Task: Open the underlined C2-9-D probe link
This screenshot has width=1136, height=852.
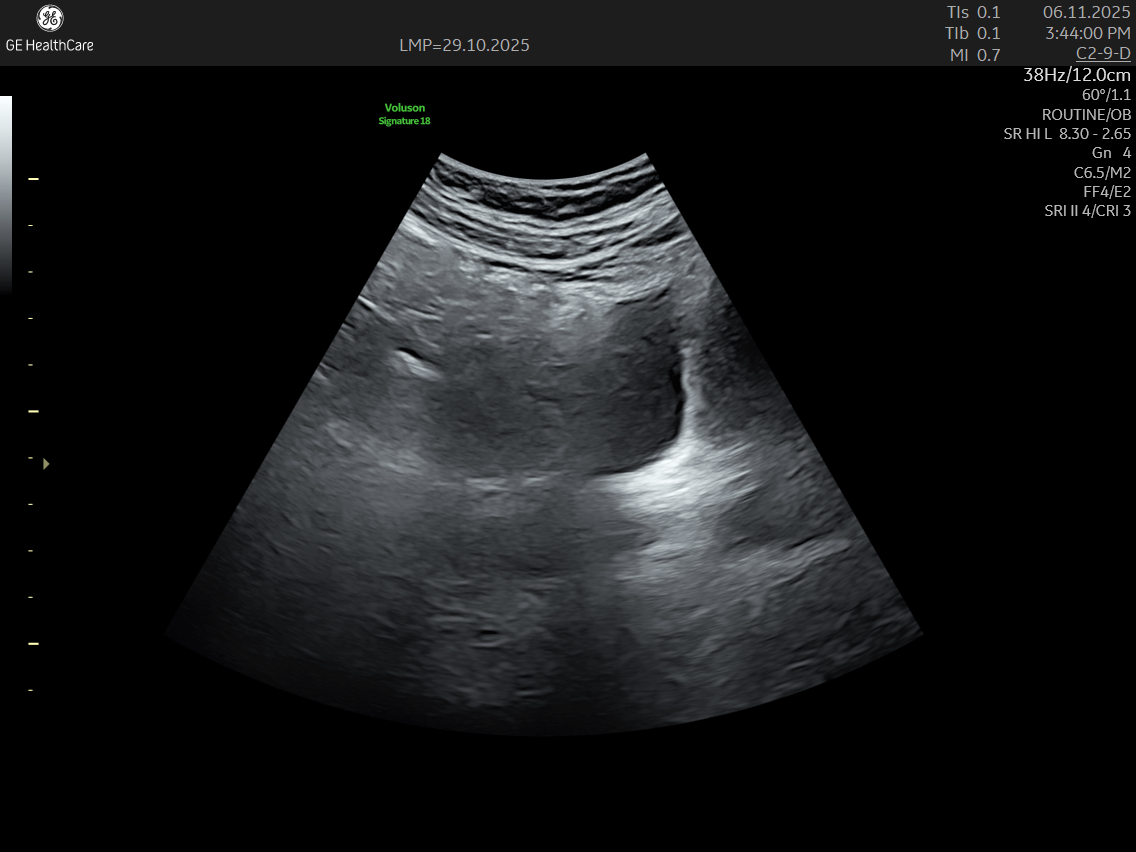Action: pyautogui.click(x=1103, y=53)
